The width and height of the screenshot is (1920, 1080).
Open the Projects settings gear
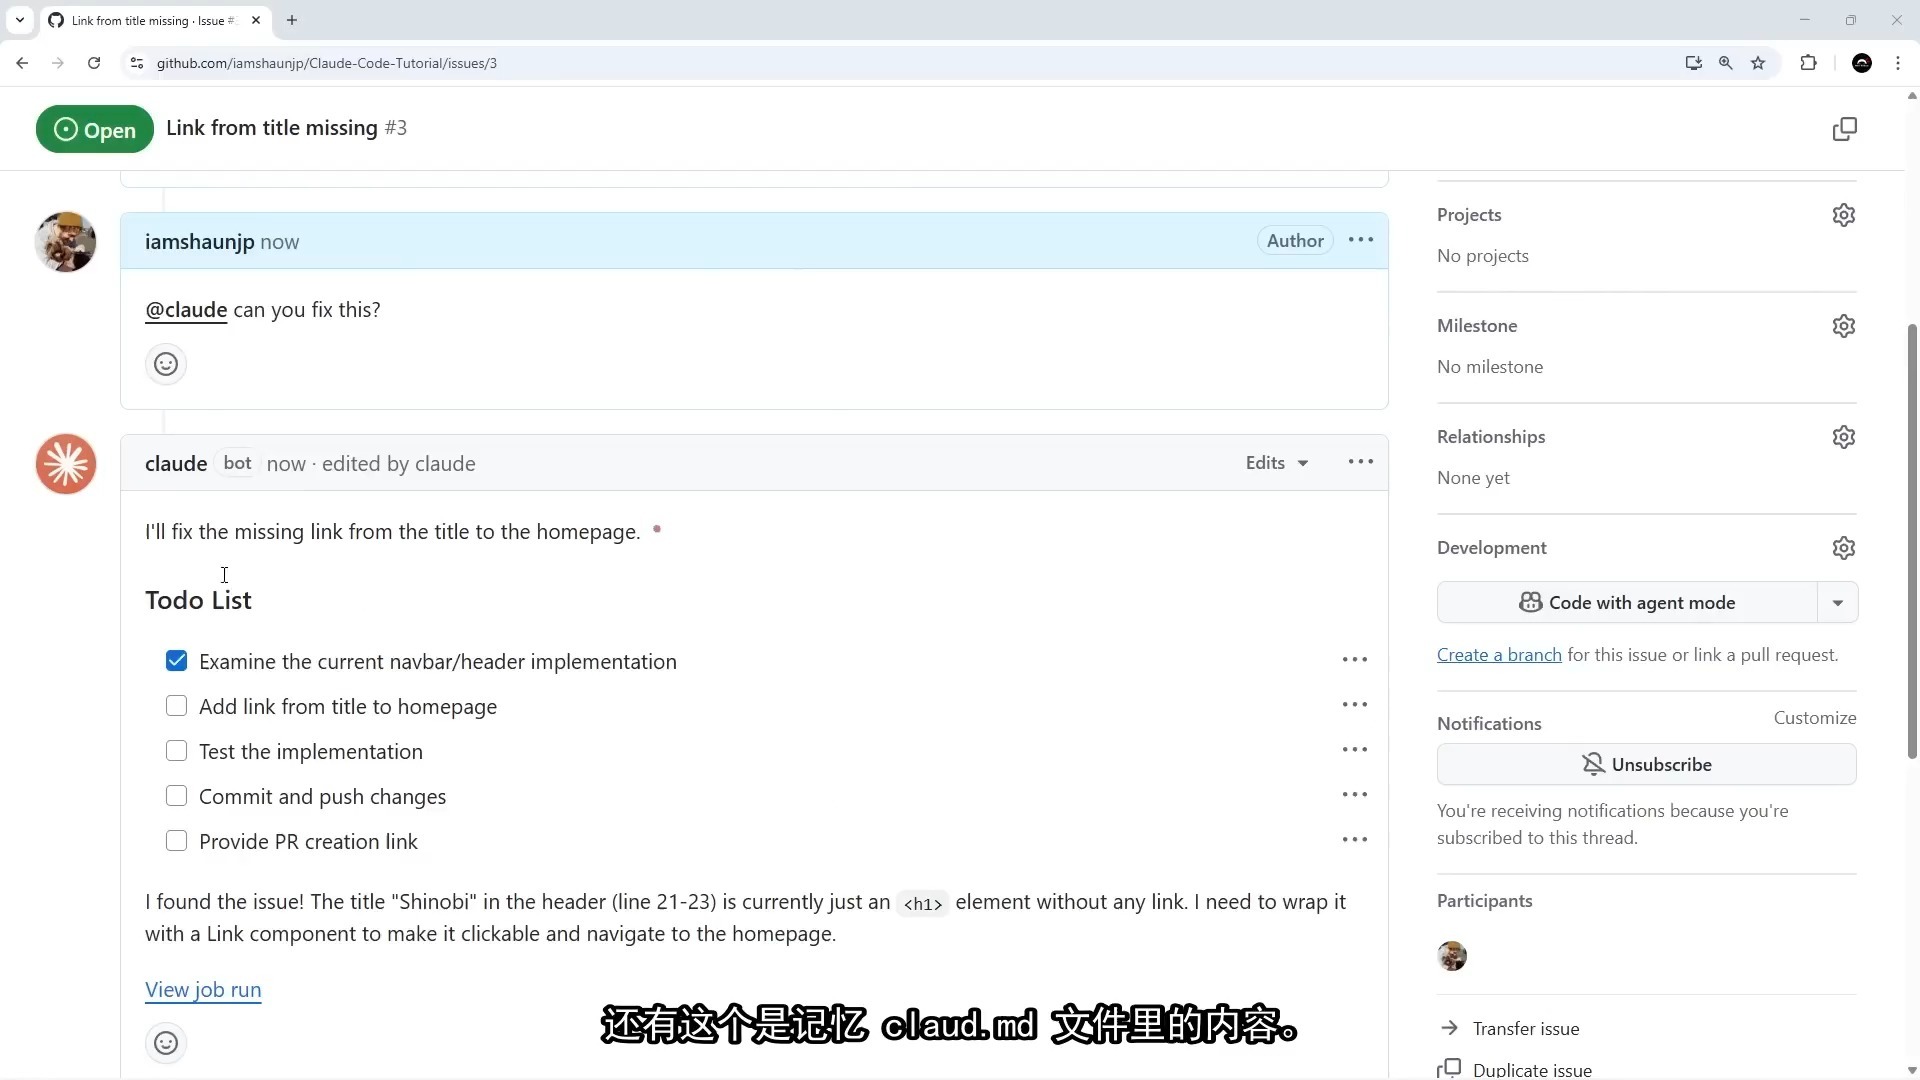point(1843,215)
